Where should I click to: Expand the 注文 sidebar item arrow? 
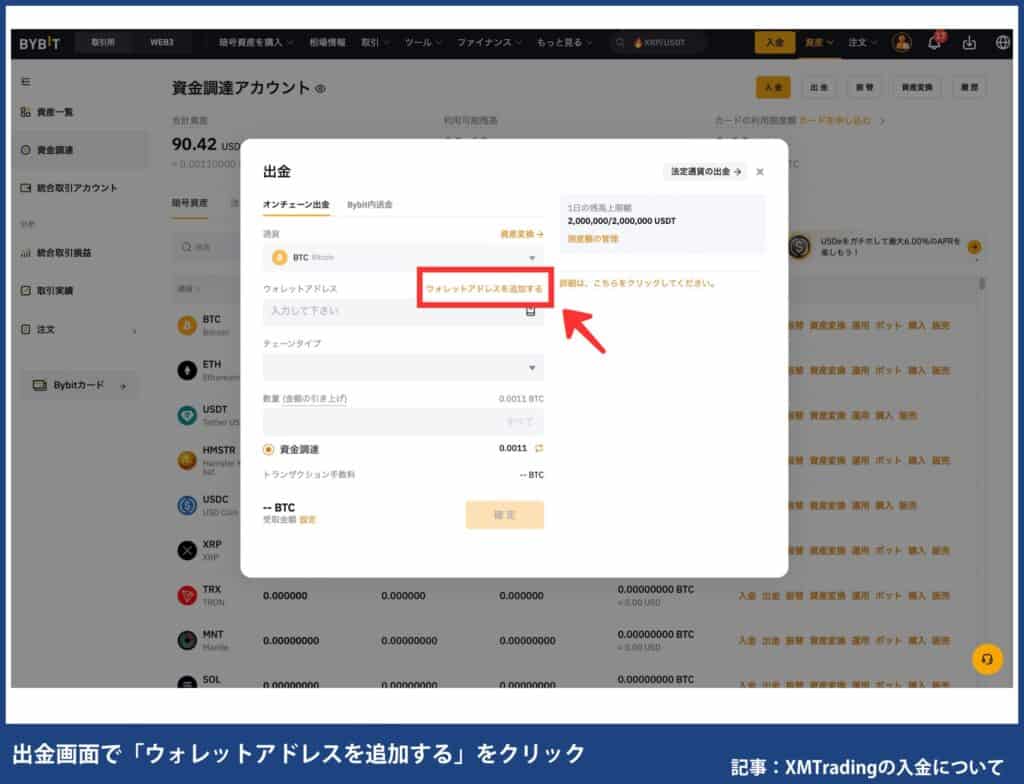(135, 331)
